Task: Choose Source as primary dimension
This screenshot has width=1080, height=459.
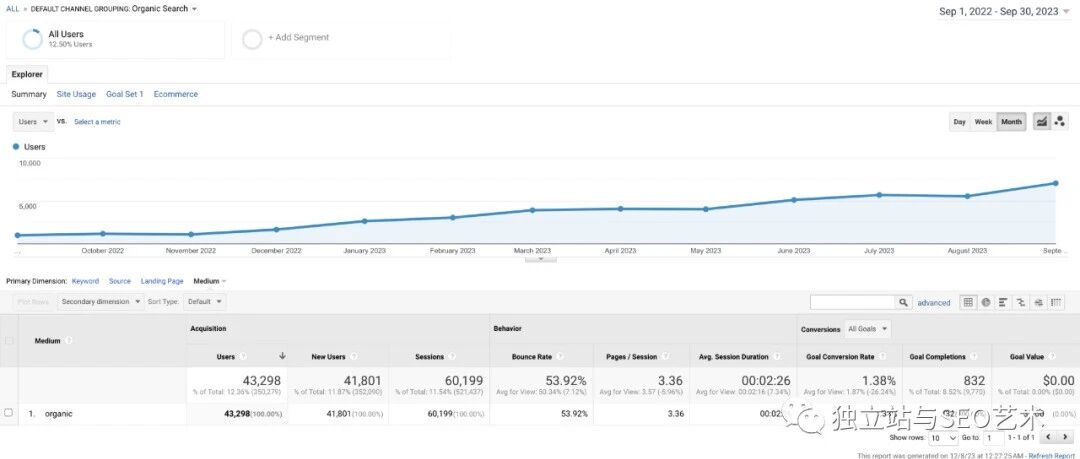Action: point(120,281)
